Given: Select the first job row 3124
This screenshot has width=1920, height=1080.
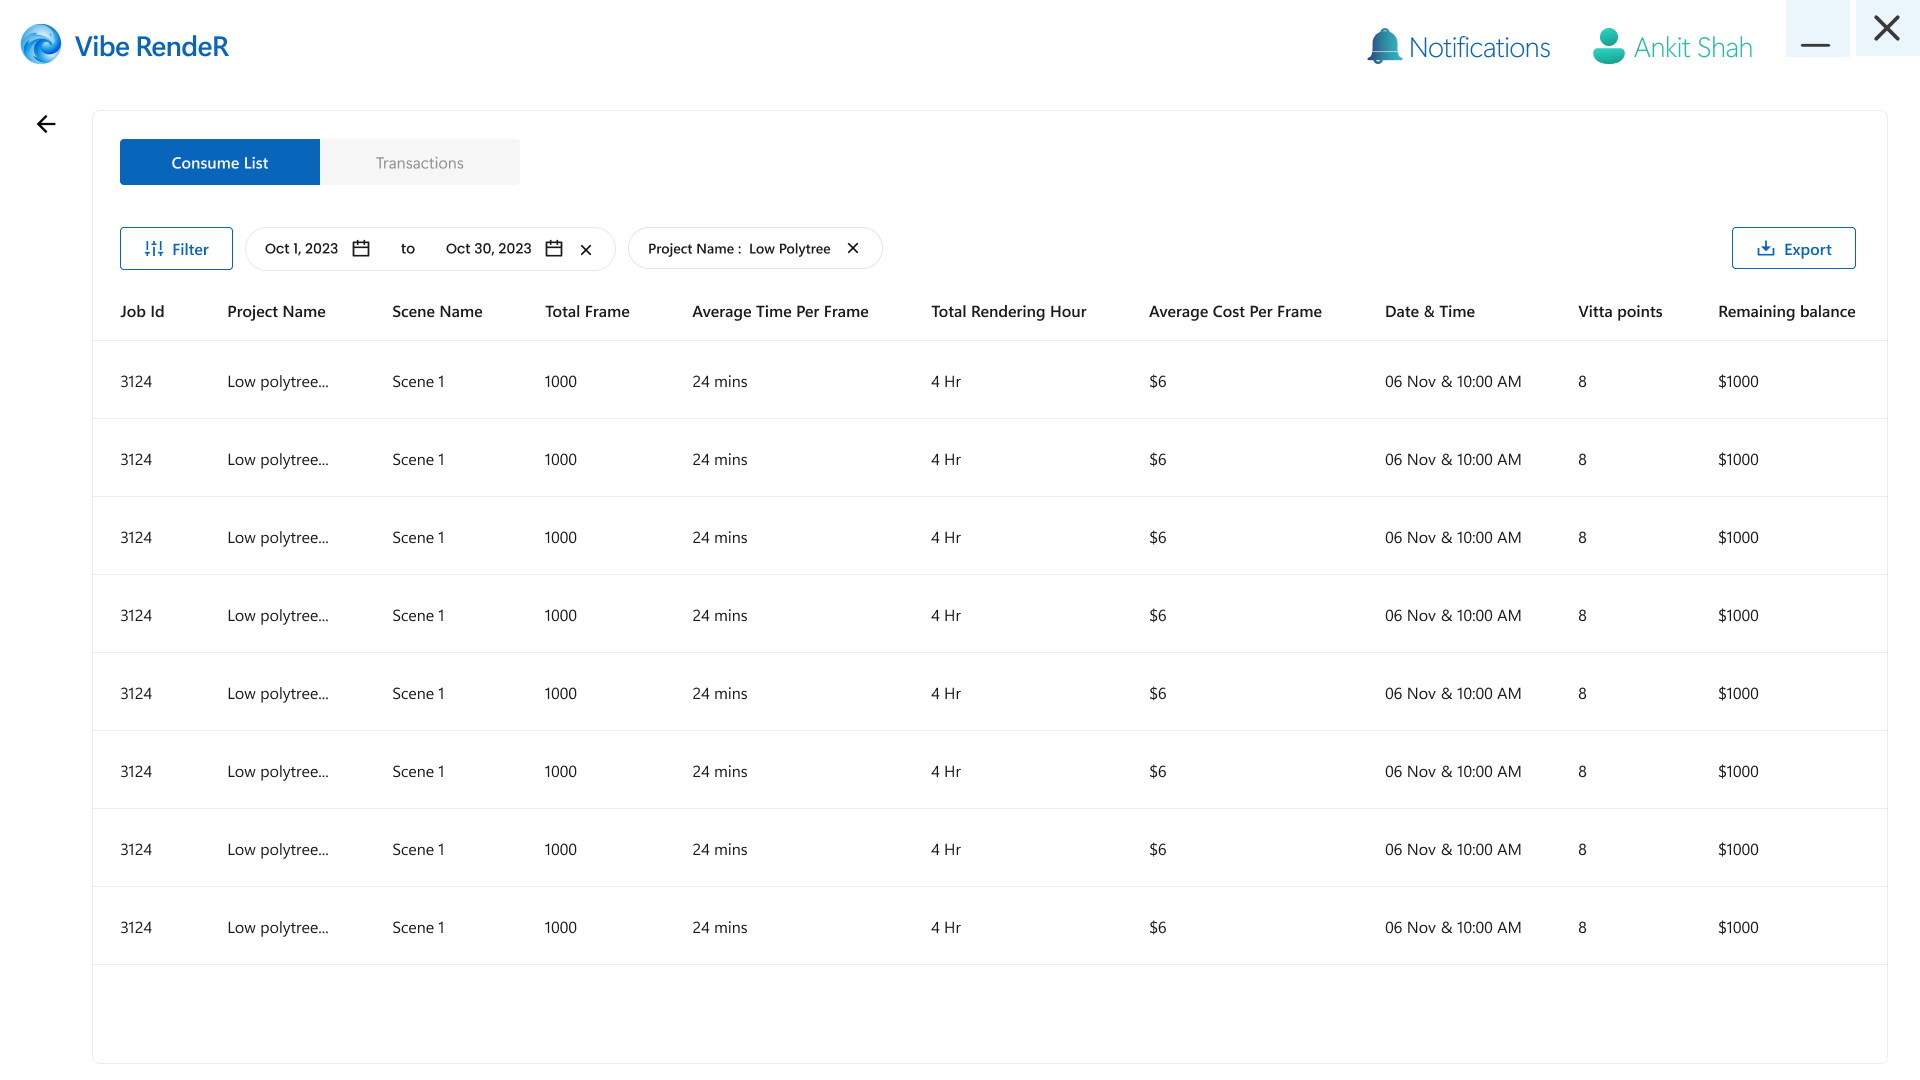Looking at the screenshot, I should [x=136, y=381].
